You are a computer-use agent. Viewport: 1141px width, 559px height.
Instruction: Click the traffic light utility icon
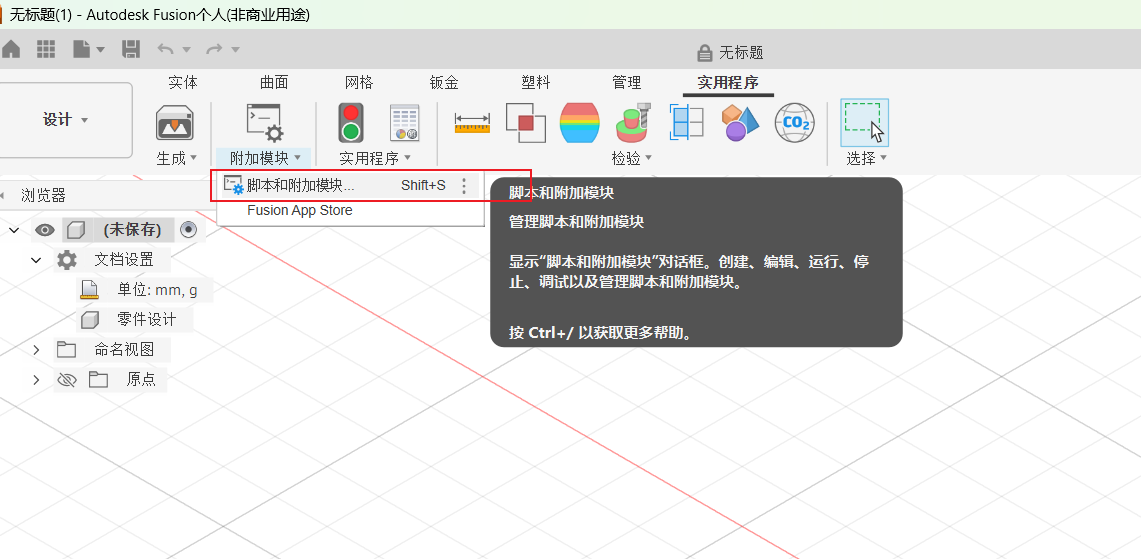[351, 122]
